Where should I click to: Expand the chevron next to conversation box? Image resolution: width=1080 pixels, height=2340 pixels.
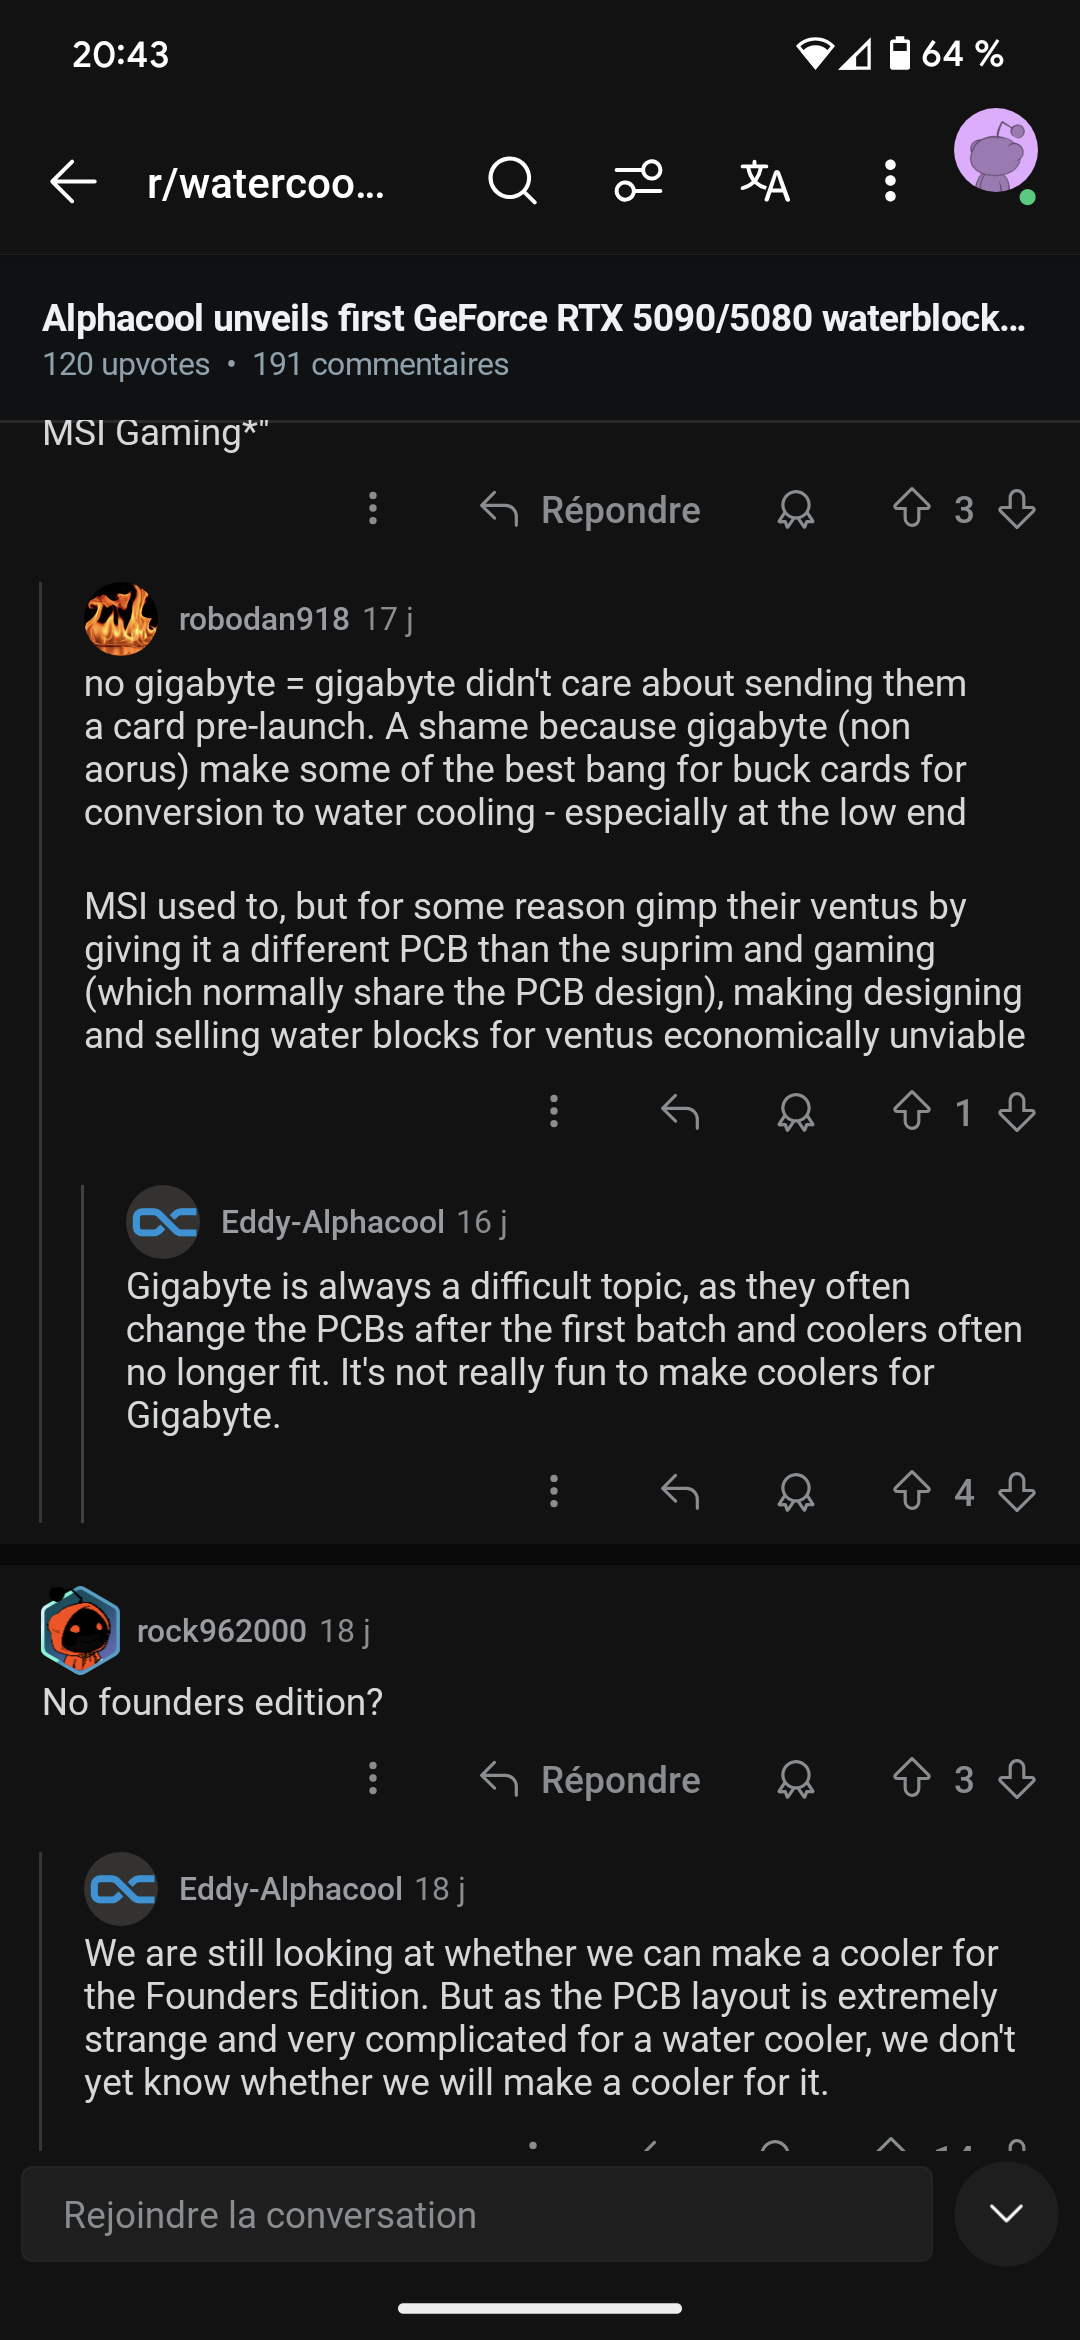1006,2214
